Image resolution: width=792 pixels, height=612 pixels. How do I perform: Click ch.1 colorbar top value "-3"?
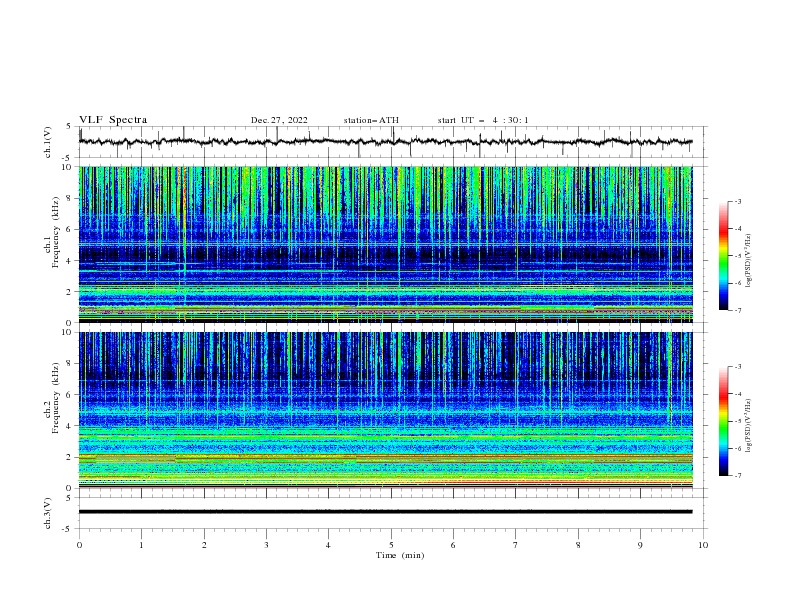pyautogui.click(x=738, y=201)
